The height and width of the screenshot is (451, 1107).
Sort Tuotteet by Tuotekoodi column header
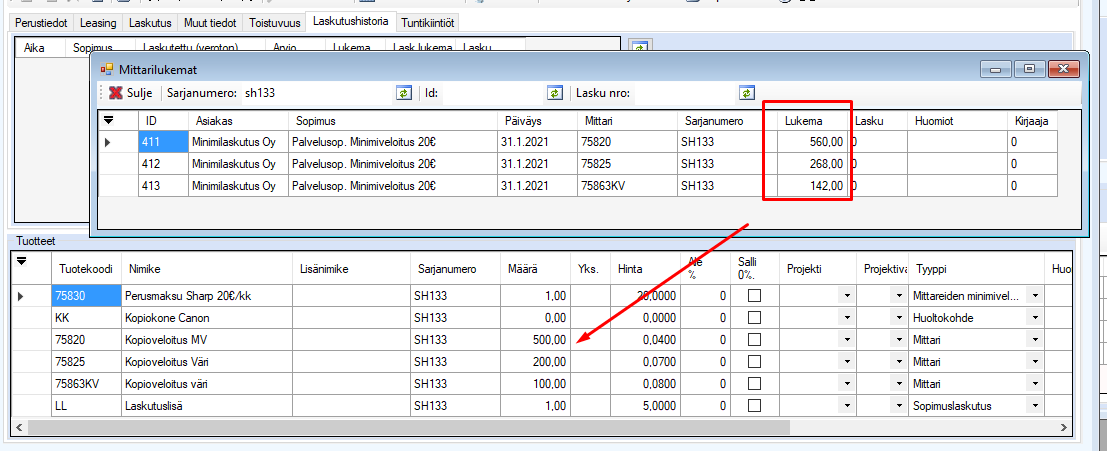pyautogui.click(x=86, y=269)
